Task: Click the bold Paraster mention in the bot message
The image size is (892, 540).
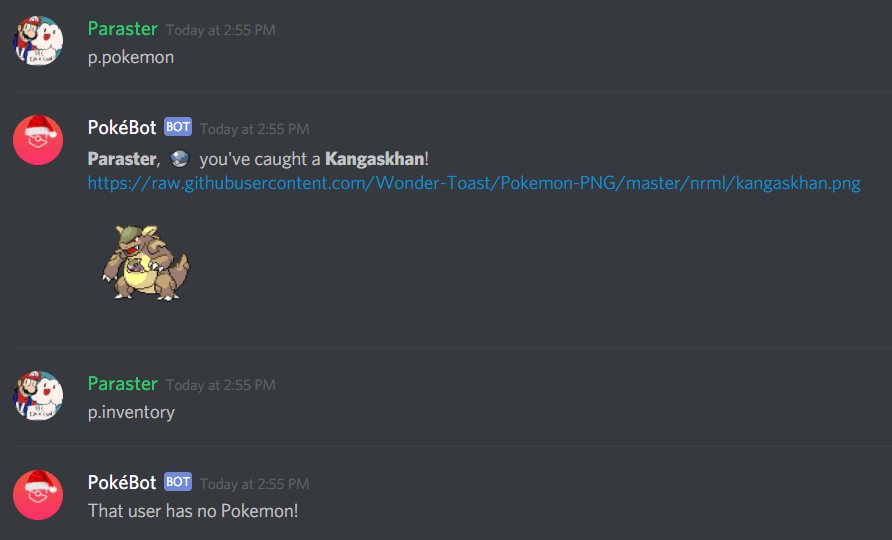Action: (122, 159)
